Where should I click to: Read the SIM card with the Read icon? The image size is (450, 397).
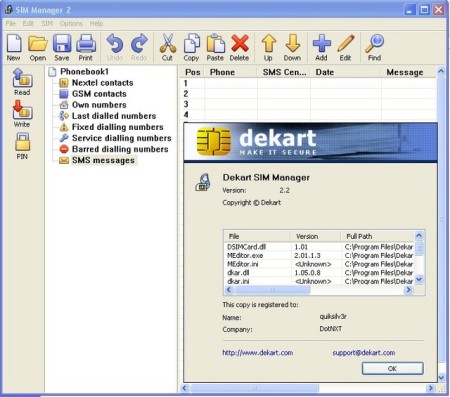[x=22, y=82]
